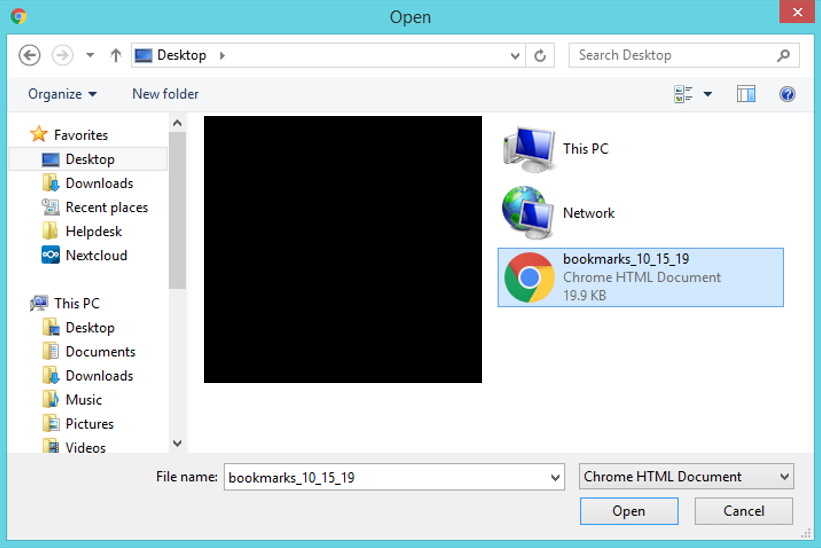Click the Desktop address bar breadcrumb
Screen dimensions: 821x548
181,55
